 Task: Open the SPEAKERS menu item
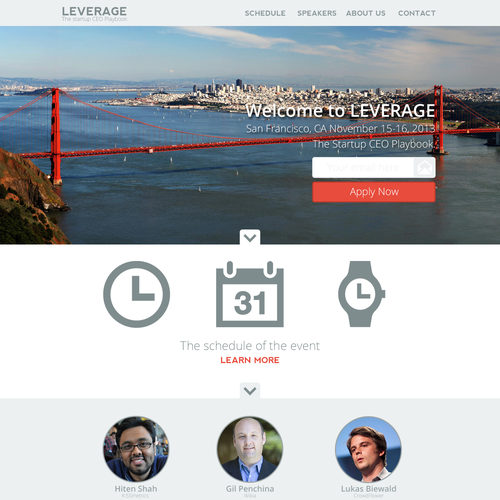coord(317,13)
